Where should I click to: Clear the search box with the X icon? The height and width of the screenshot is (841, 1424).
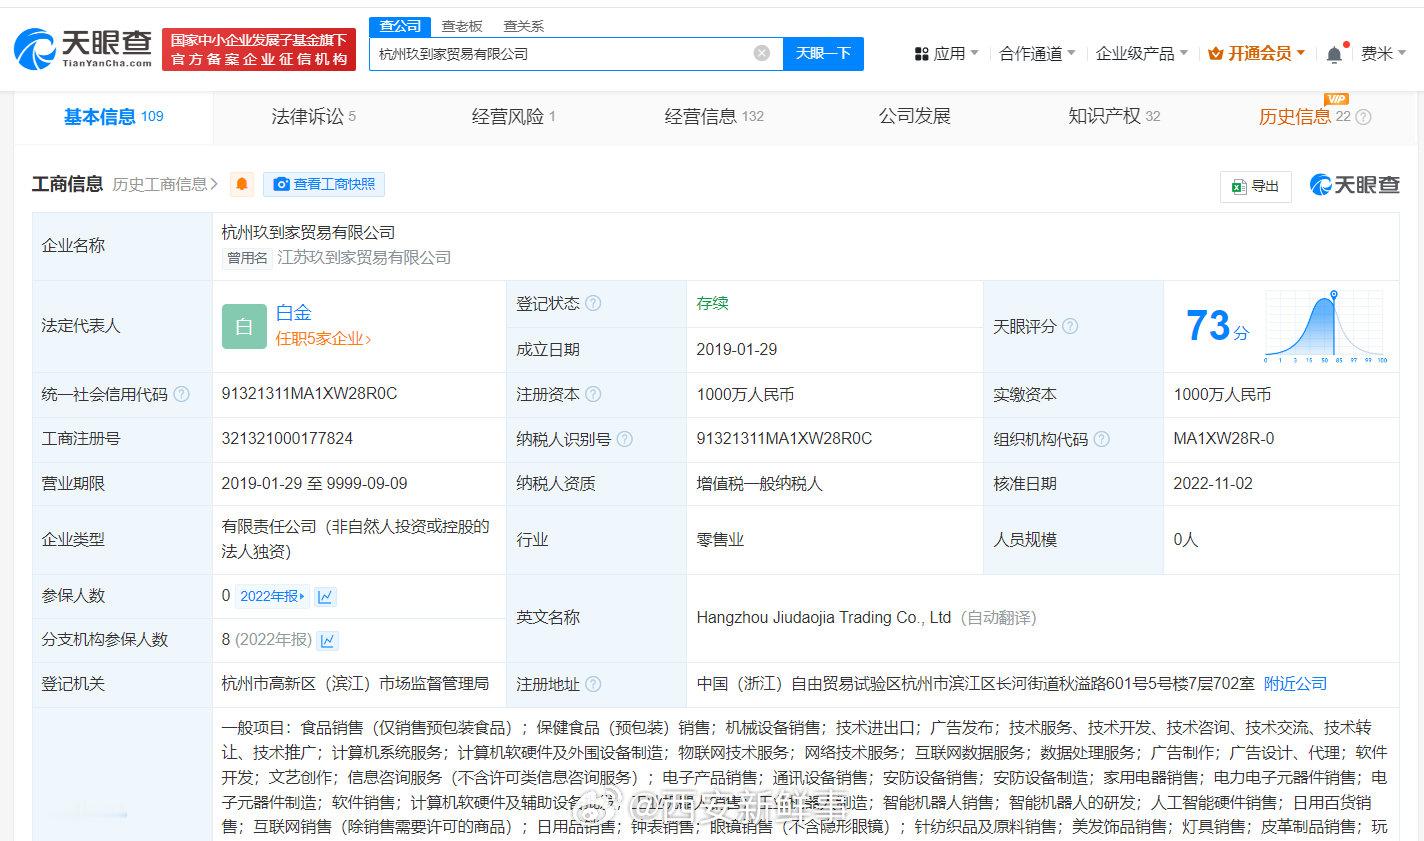(762, 53)
